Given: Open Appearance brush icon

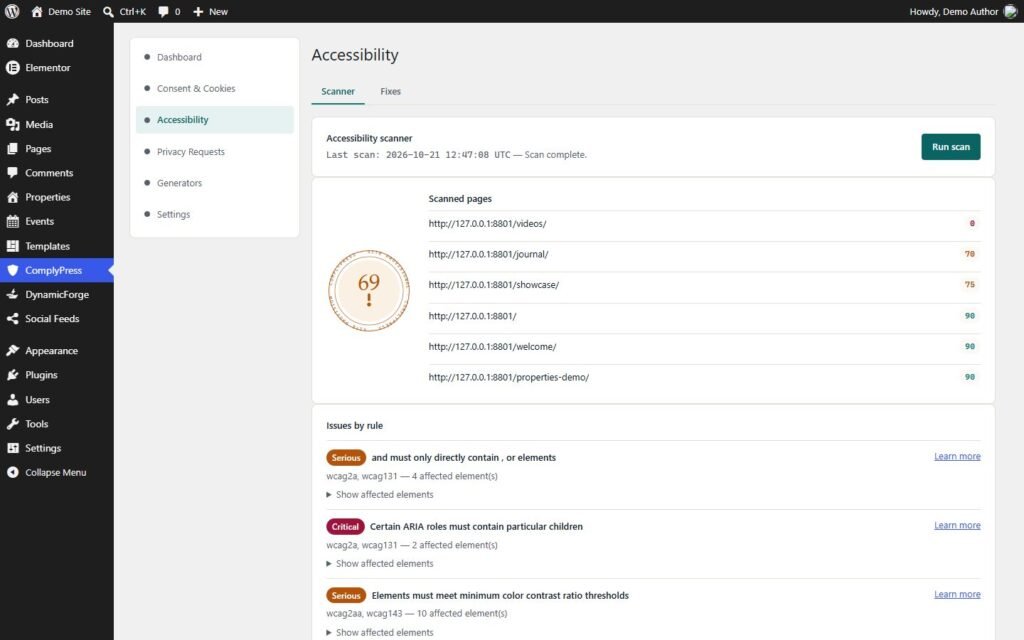Looking at the screenshot, I should 12,350.
